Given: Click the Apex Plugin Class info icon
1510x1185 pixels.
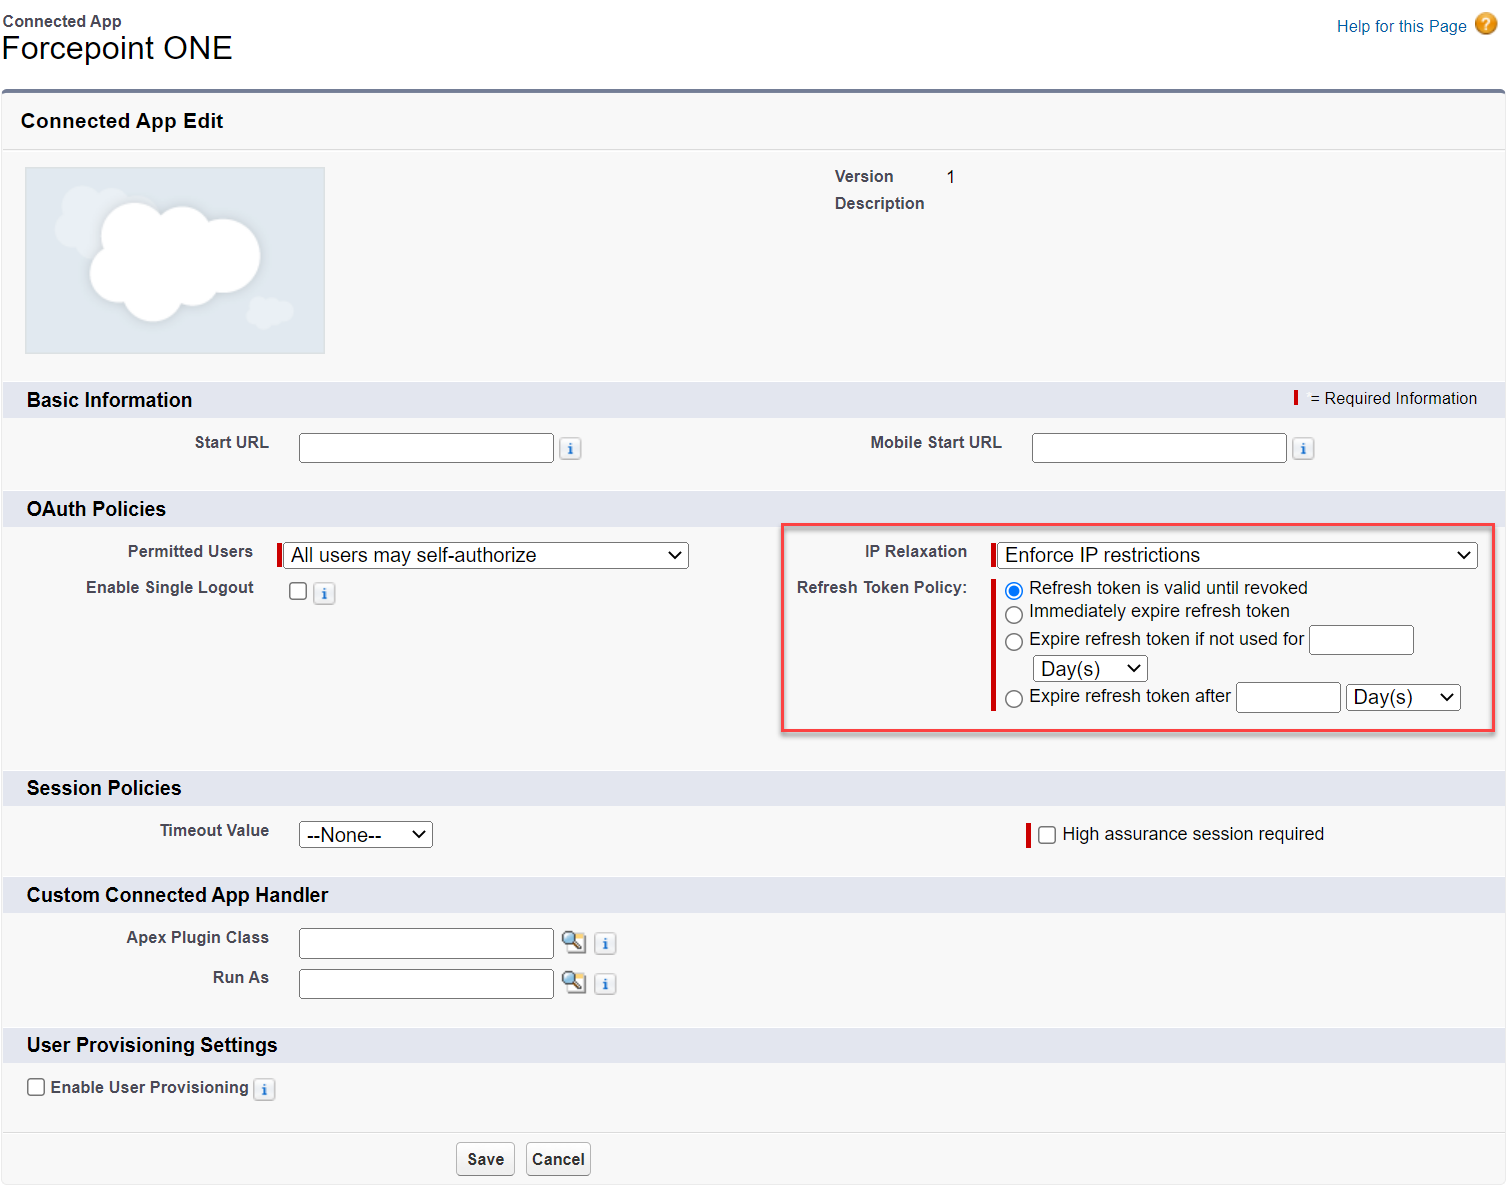Looking at the screenshot, I should 605,943.
